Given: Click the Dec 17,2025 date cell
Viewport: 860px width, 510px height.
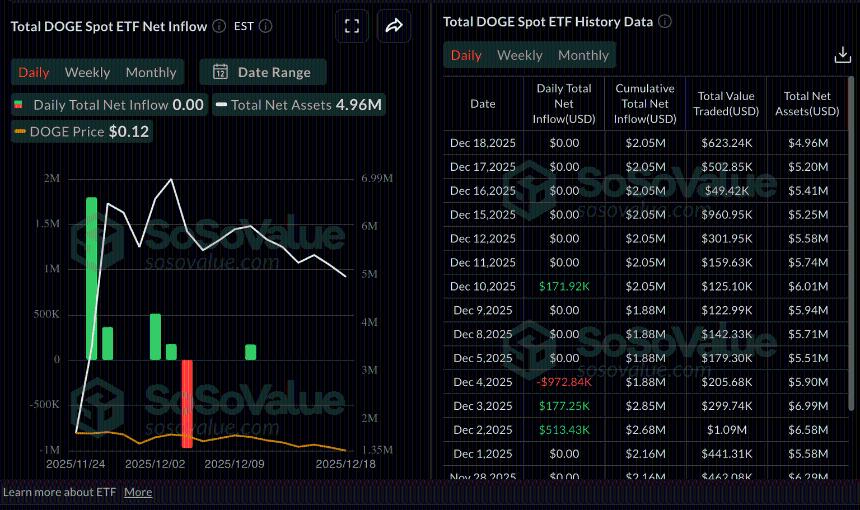Looking at the screenshot, I should click(x=483, y=167).
